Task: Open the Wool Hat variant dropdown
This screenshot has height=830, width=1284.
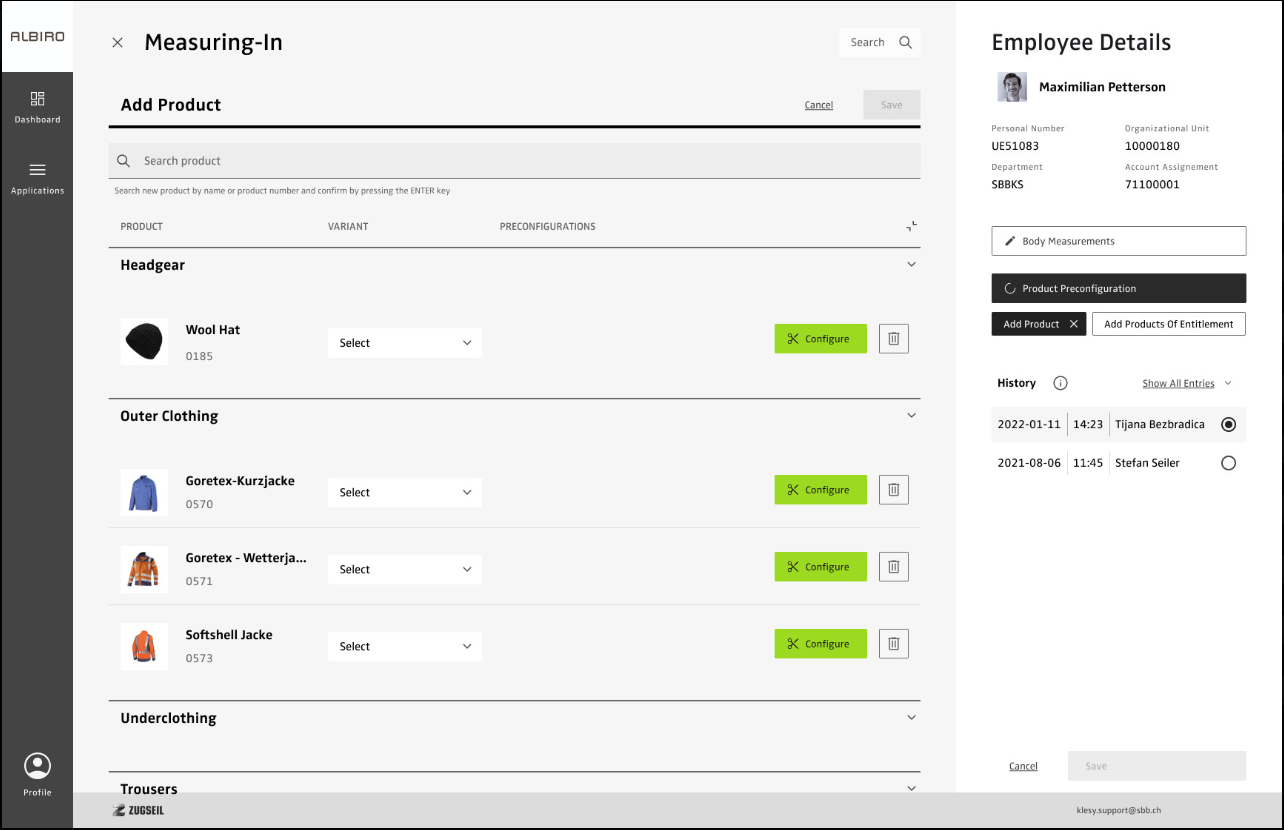Action: (405, 343)
